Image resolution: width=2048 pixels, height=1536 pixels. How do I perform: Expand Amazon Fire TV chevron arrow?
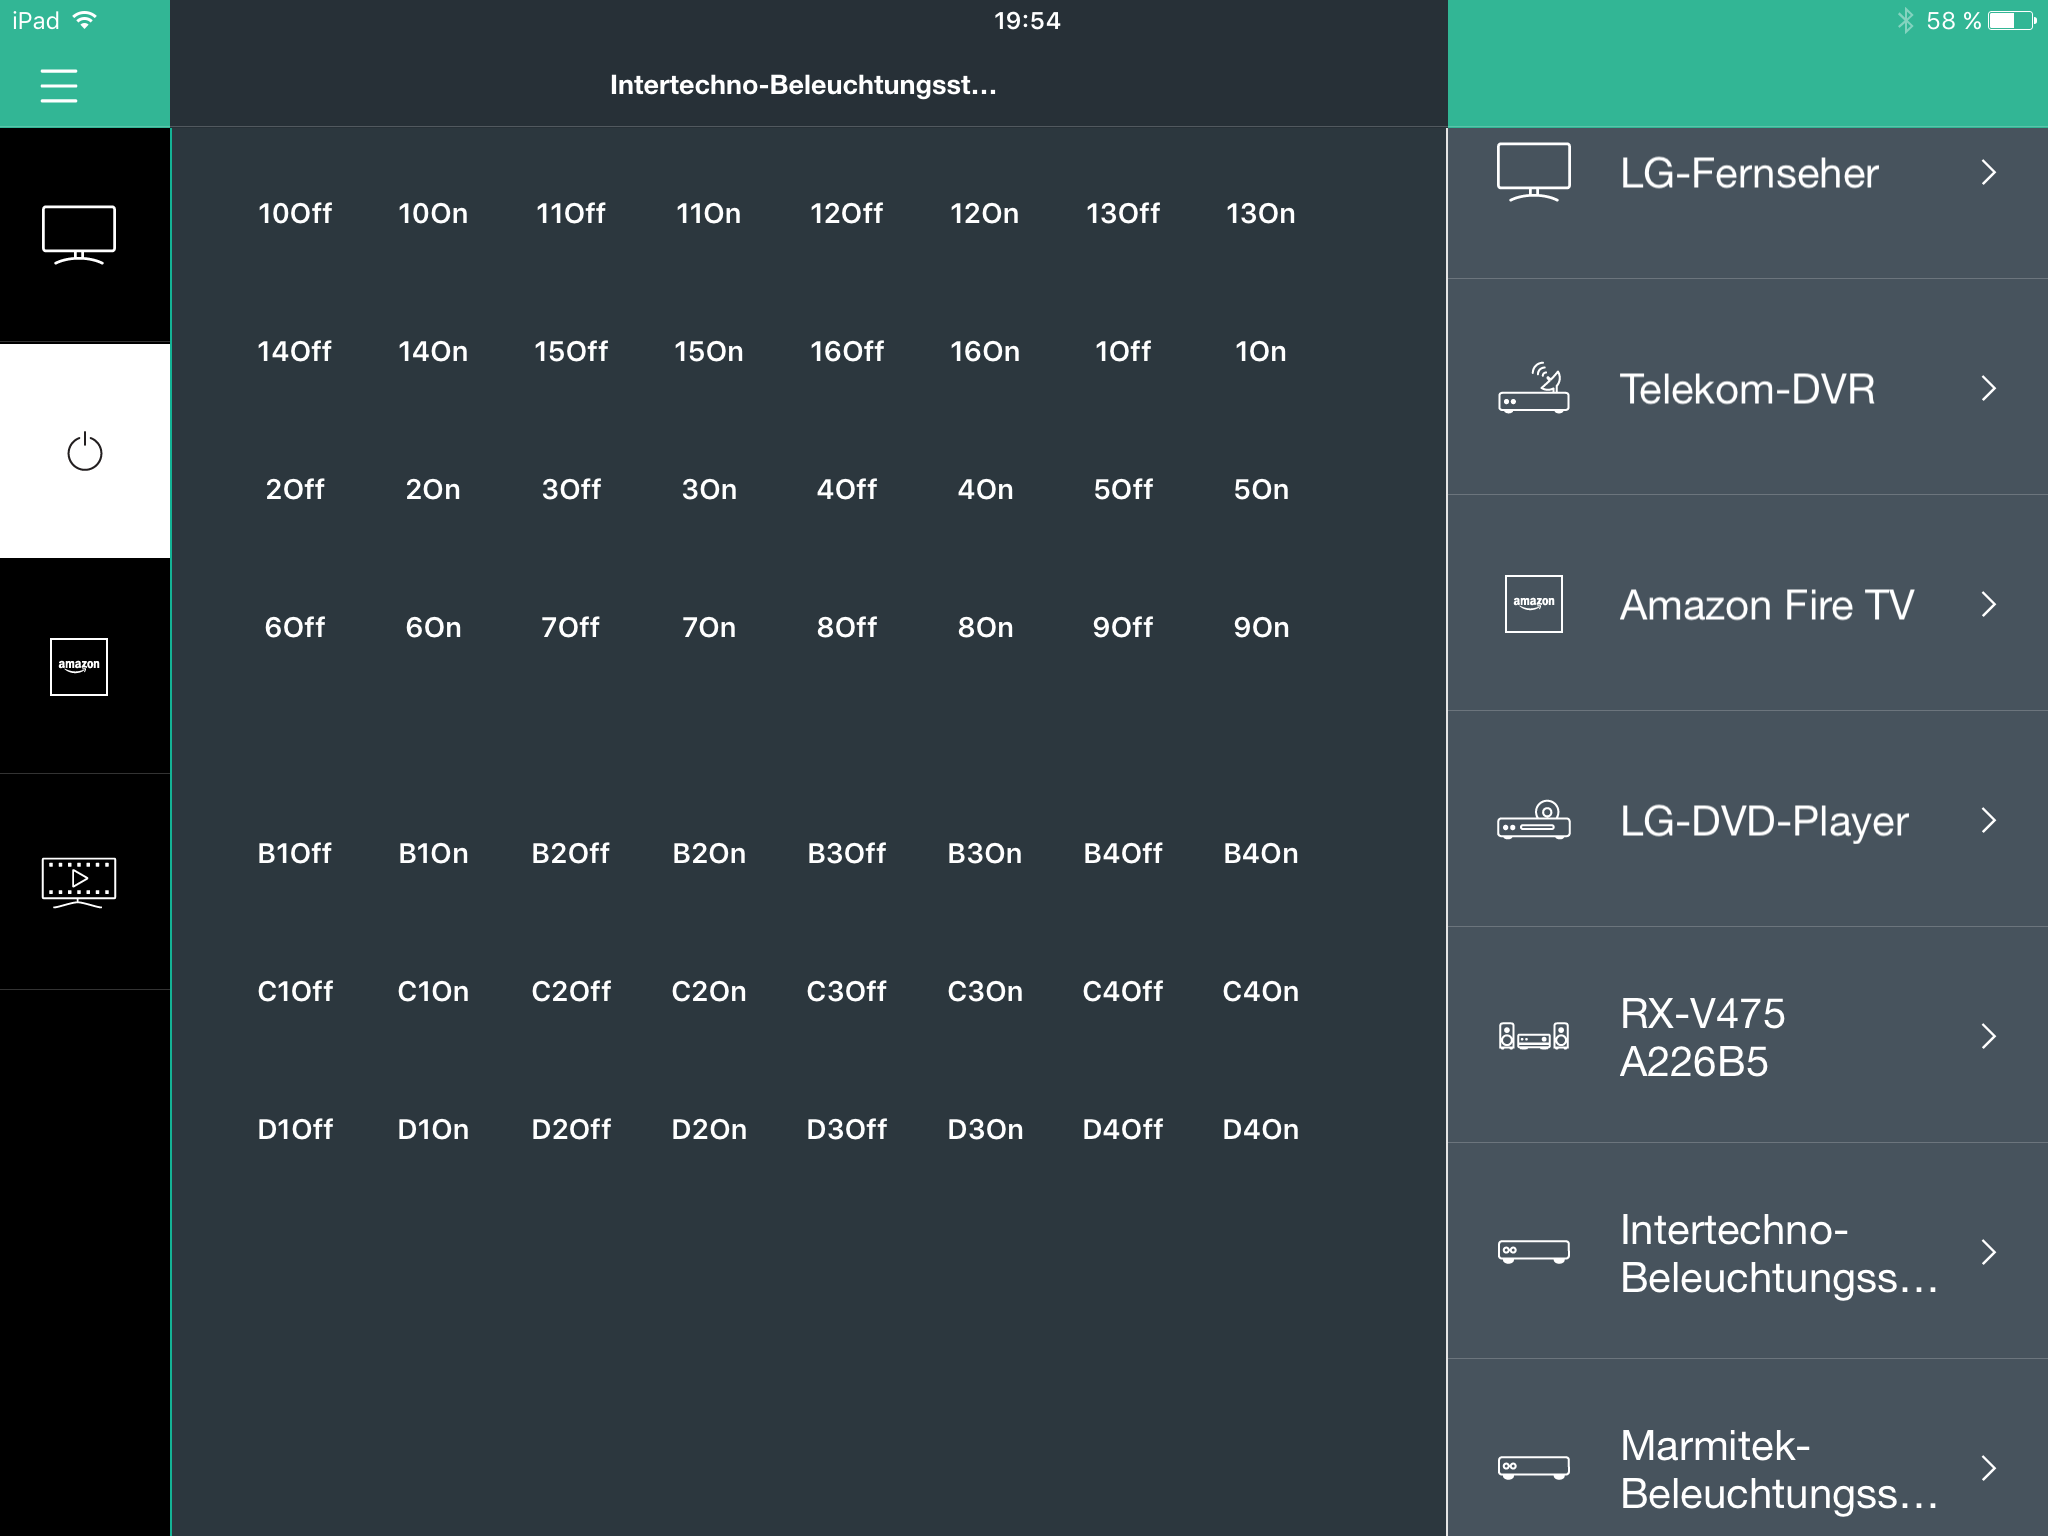pos(1988,604)
